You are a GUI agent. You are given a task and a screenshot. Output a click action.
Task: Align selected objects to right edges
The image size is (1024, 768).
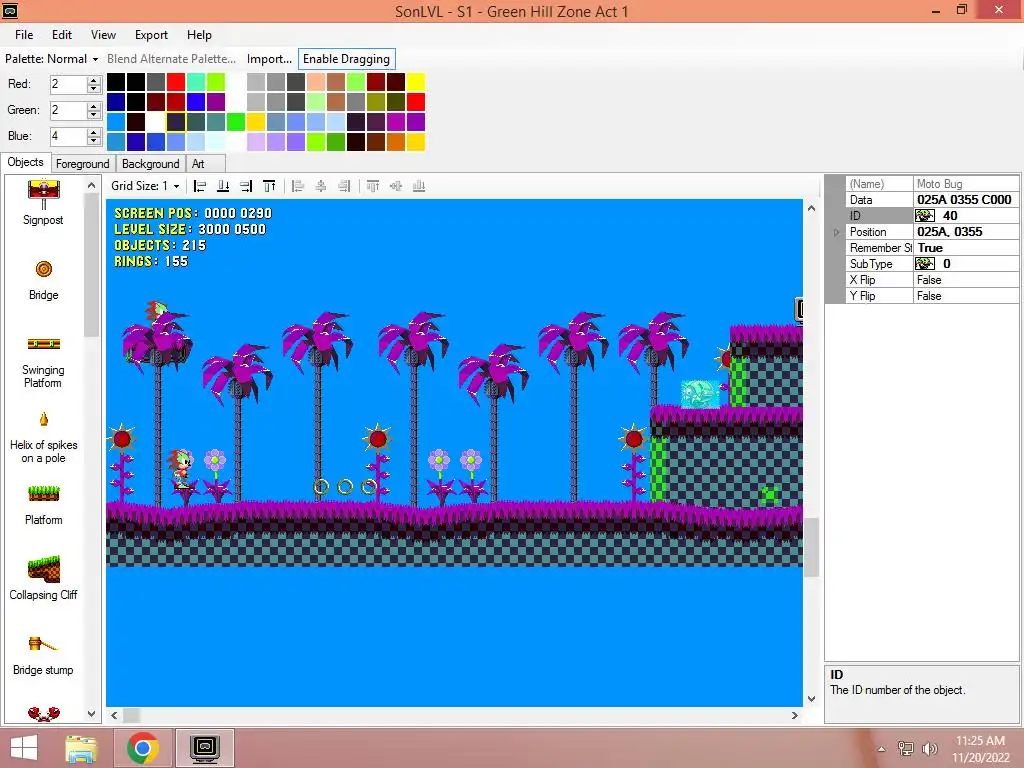coord(246,186)
